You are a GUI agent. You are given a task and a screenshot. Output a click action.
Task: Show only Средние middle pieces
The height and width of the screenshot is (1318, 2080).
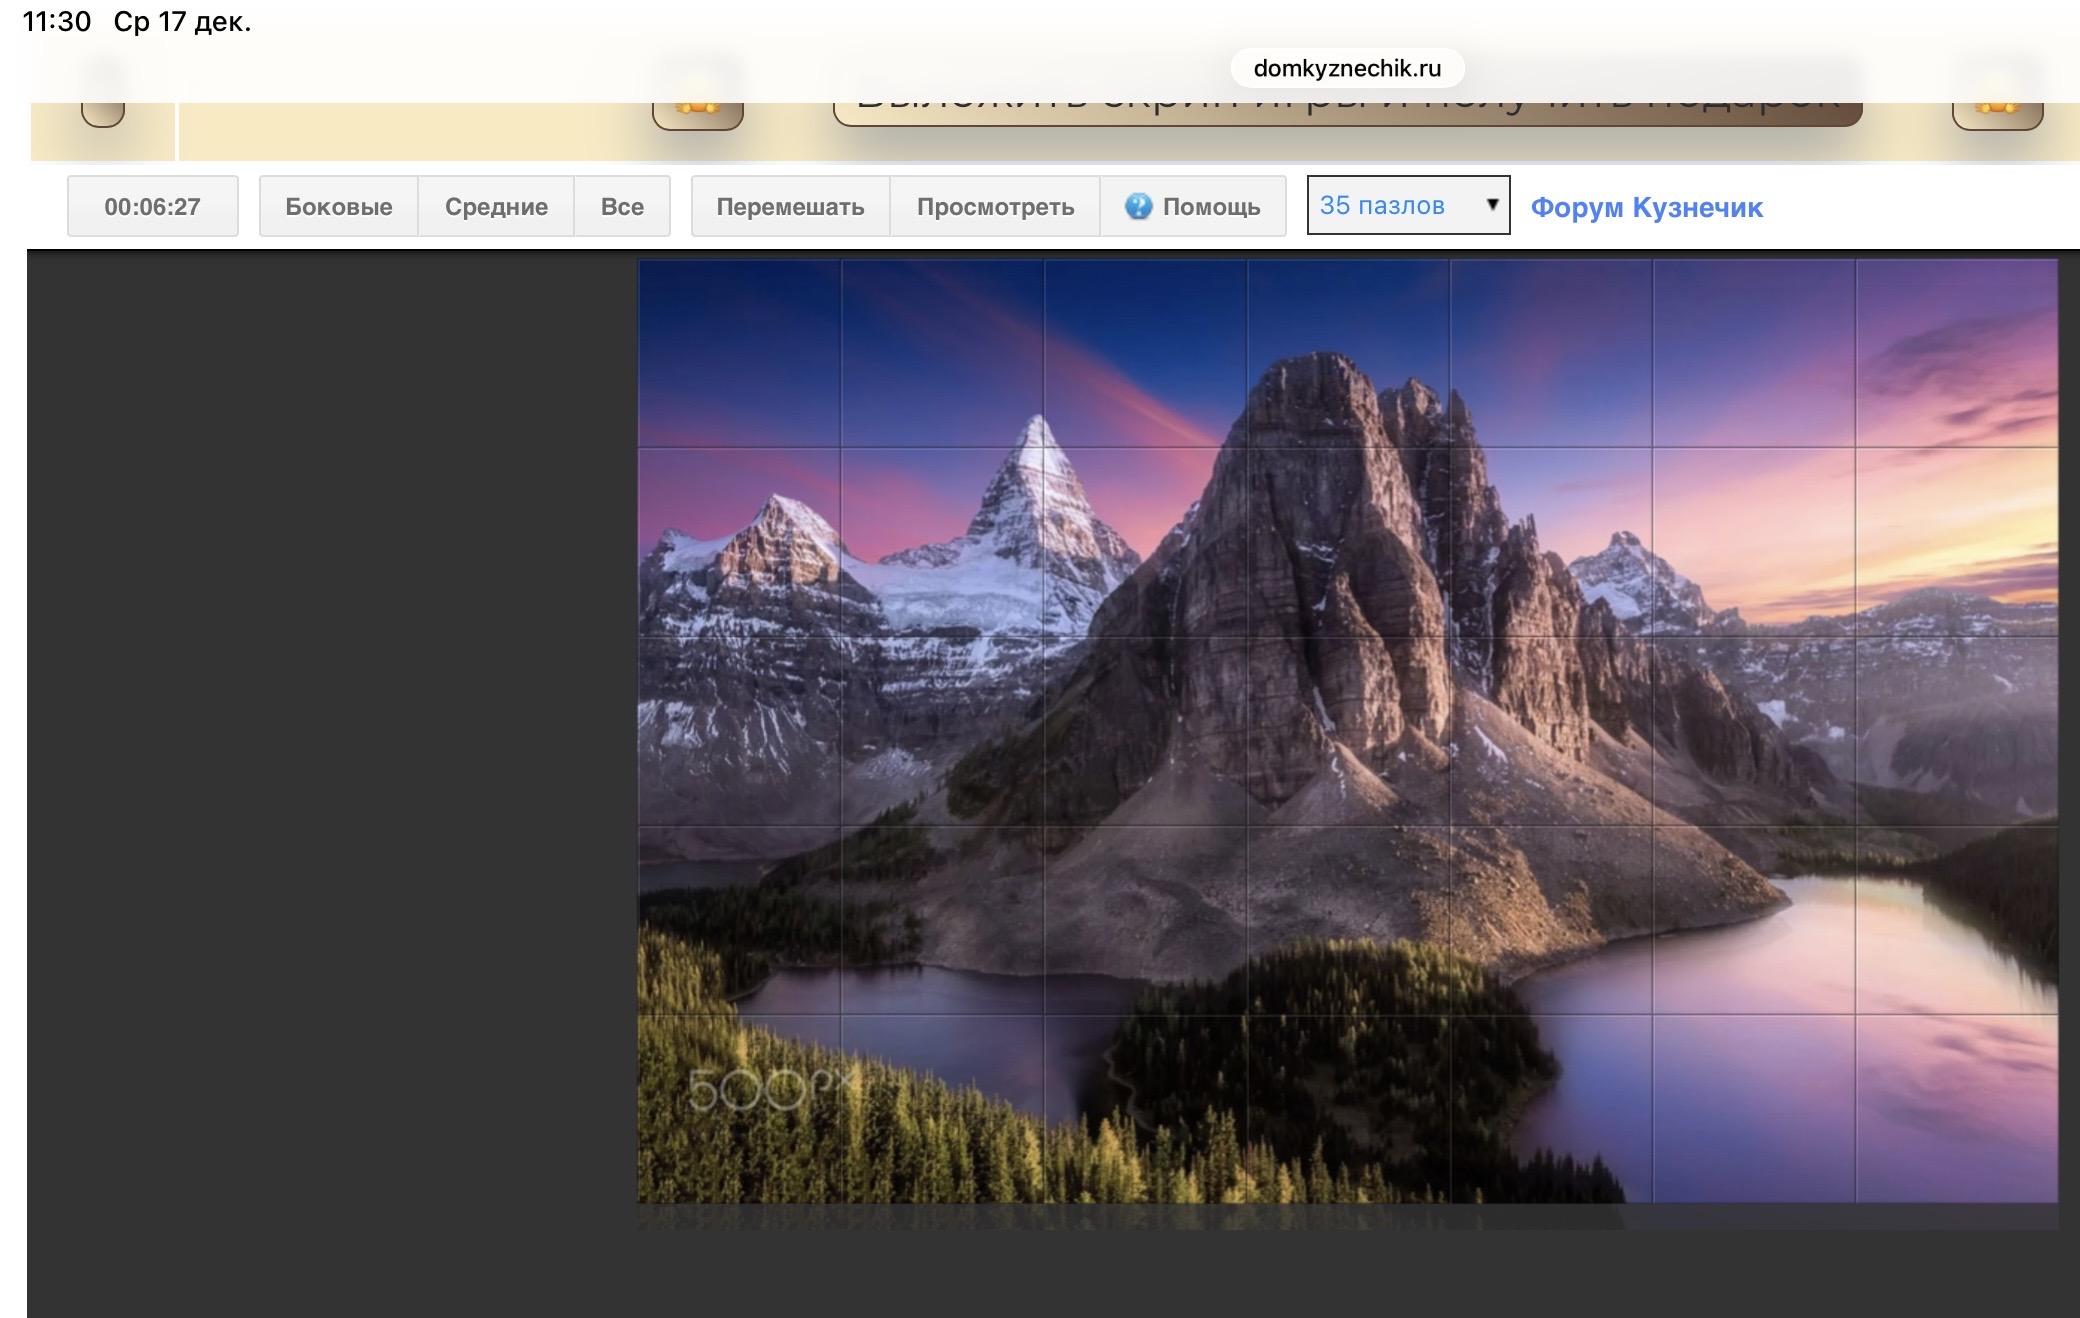[x=496, y=206]
